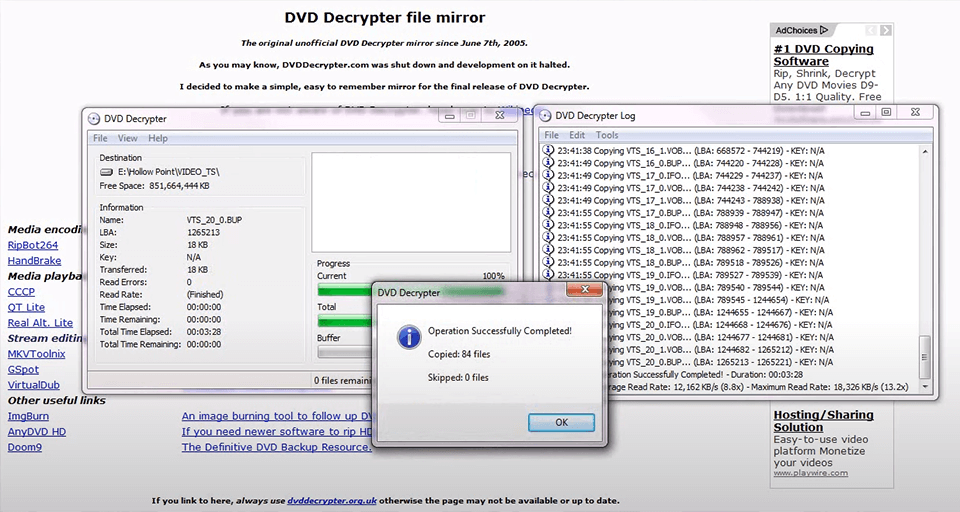Open the image burning tool follow-up link
The height and width of the screenshot is (512, 960).
[x=277, y=416]
